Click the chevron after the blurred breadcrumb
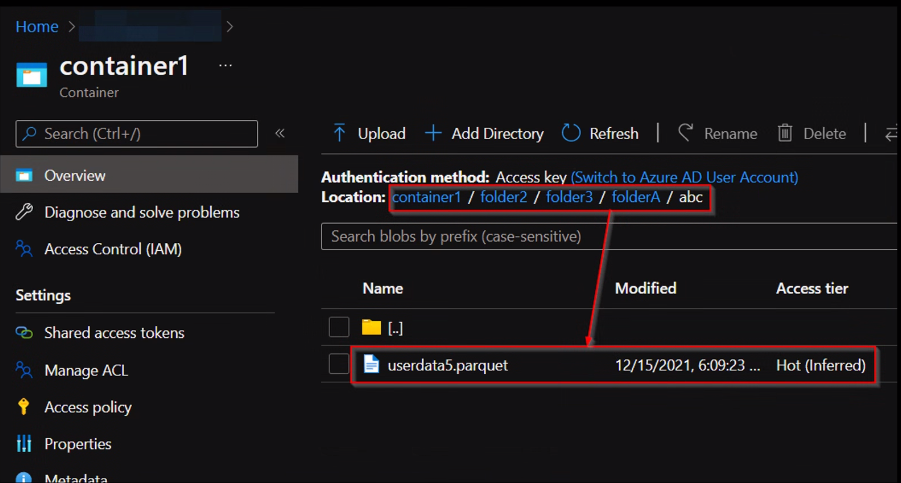This screenshot has width=901, height=483. (x=230, y=26)
